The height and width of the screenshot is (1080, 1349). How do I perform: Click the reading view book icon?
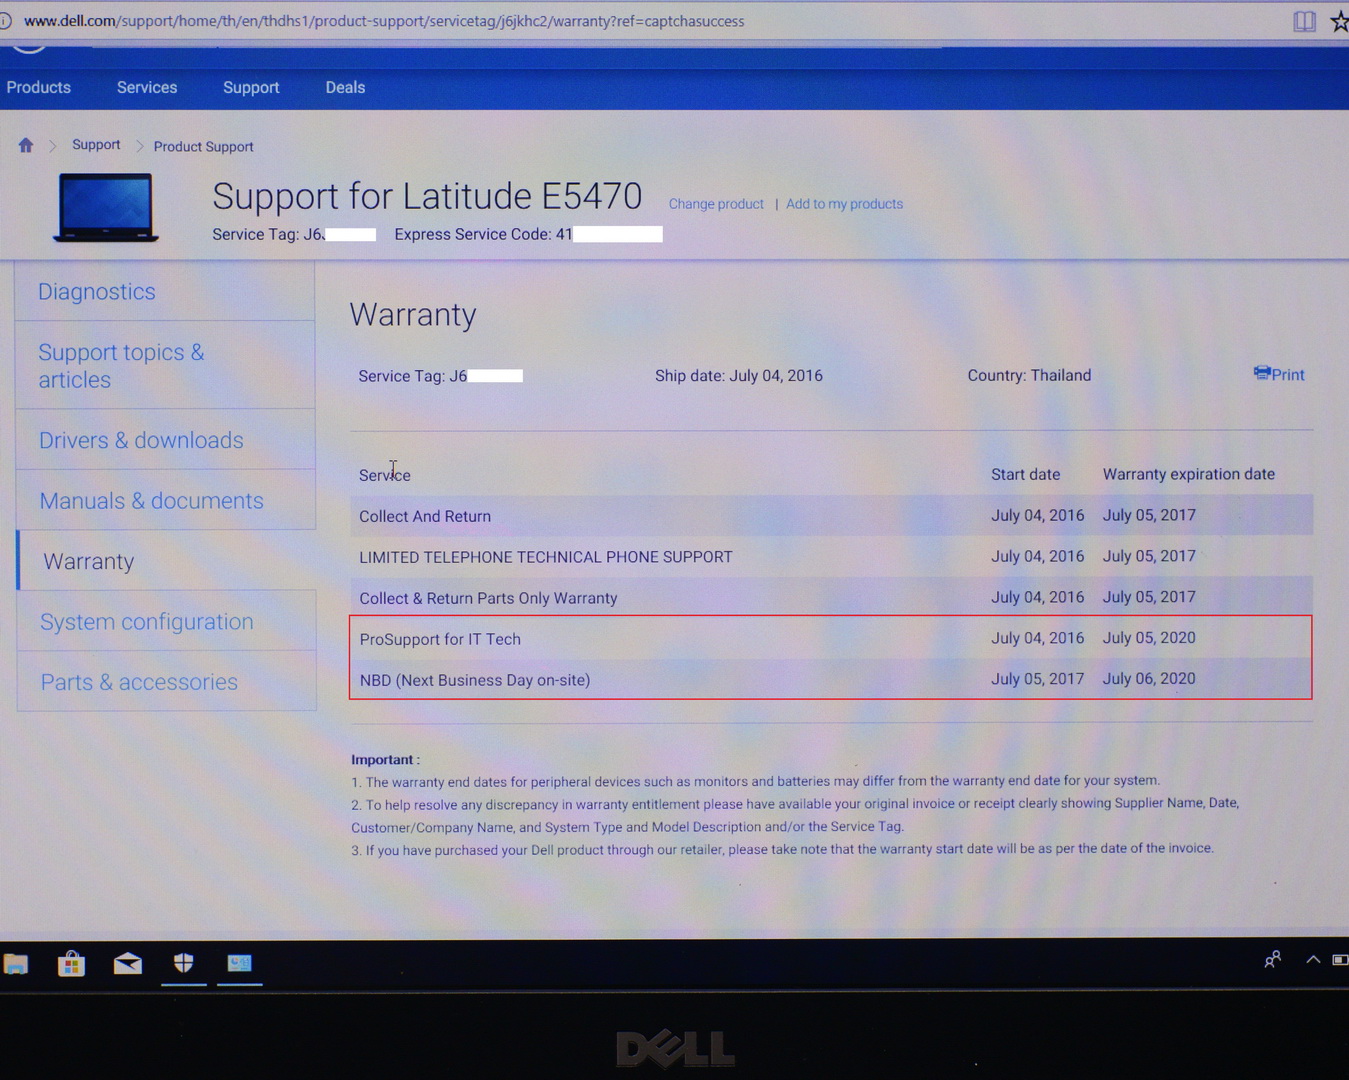1304,21
